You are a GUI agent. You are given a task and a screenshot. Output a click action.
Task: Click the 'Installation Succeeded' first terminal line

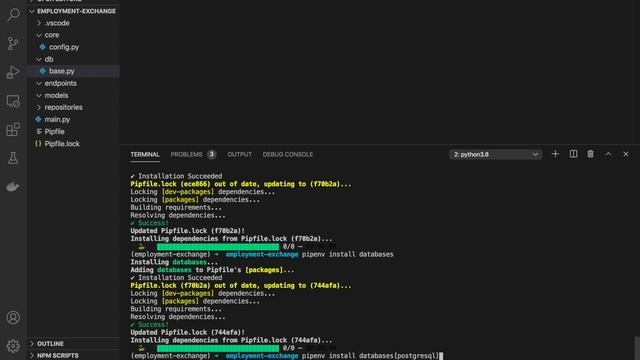click(x=176, y=176)
